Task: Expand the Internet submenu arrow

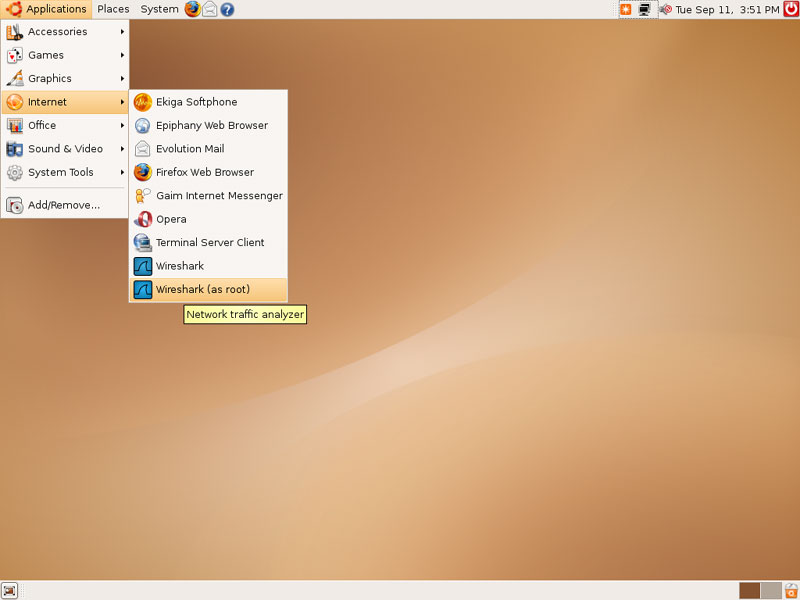Action: (x=122, y=102)
